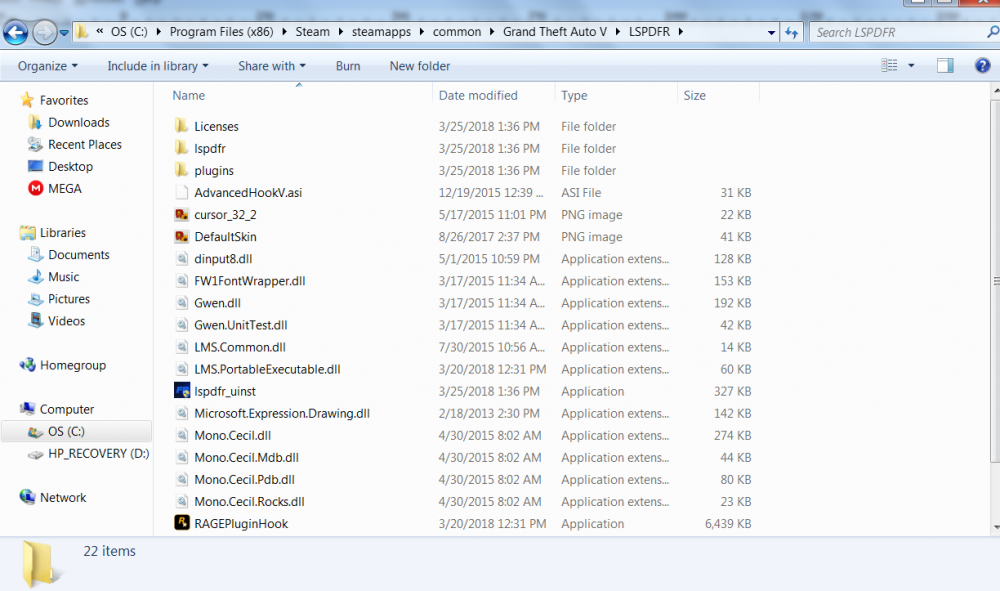
Task: Select the cursor_32_2 PNG image icon
Action: coord(182,215)
